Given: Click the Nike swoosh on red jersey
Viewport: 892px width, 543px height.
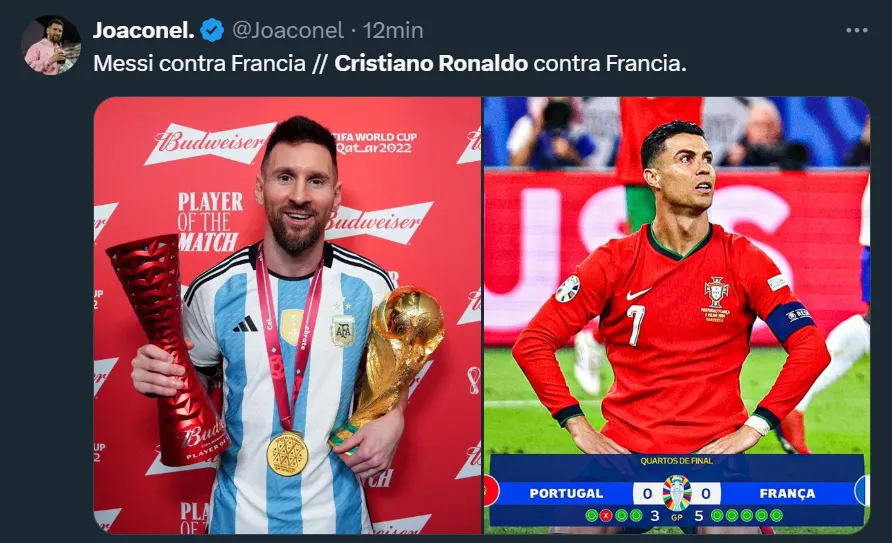Looking at the screenshot, I should 638,293.
